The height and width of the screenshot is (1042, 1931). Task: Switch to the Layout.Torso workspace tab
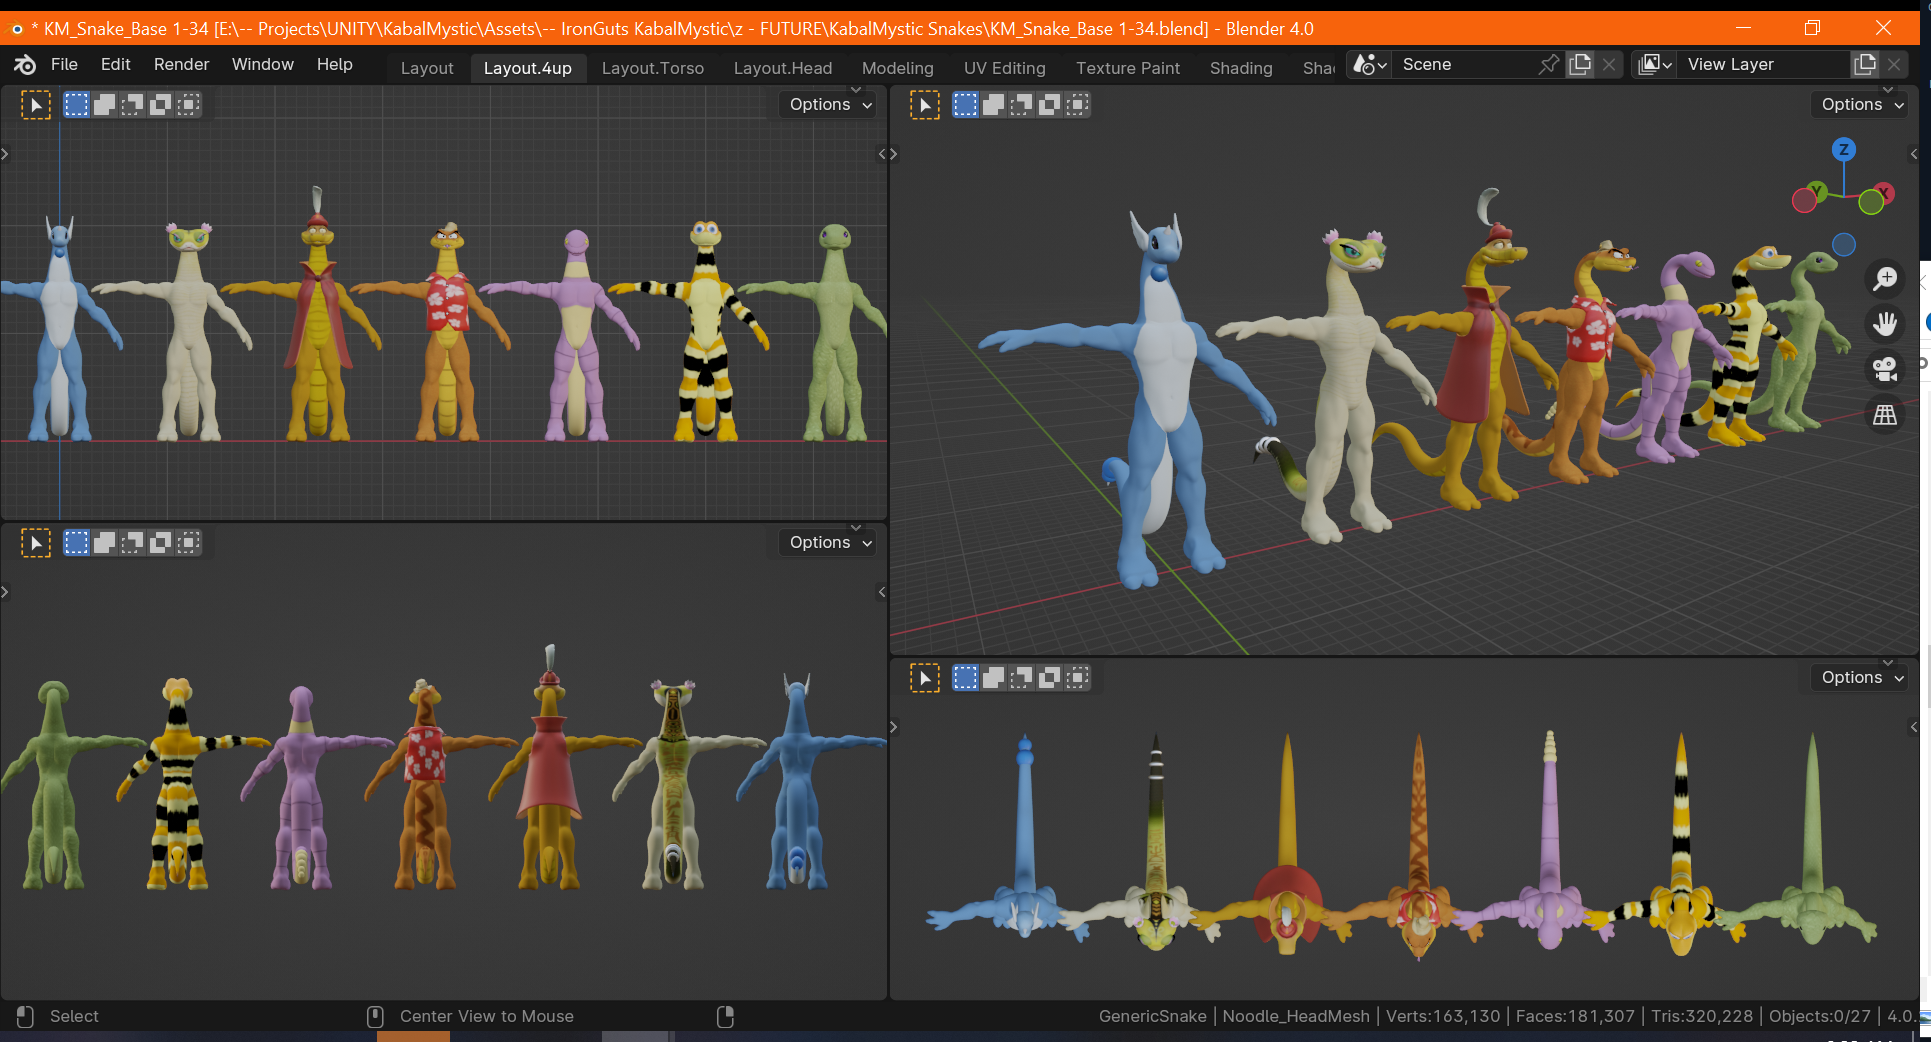click(652, 68)
